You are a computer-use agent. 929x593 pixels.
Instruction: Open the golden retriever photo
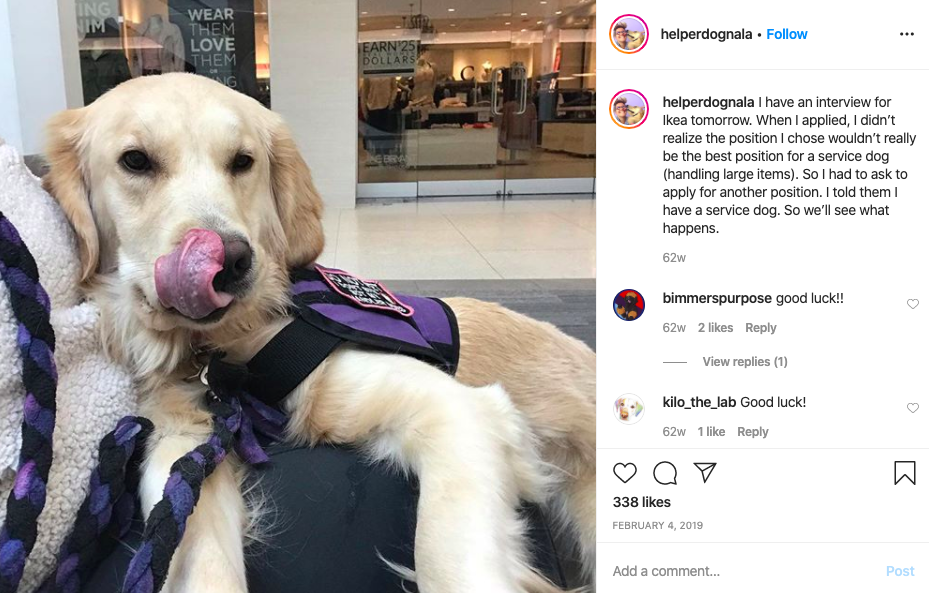coord(298,296)
